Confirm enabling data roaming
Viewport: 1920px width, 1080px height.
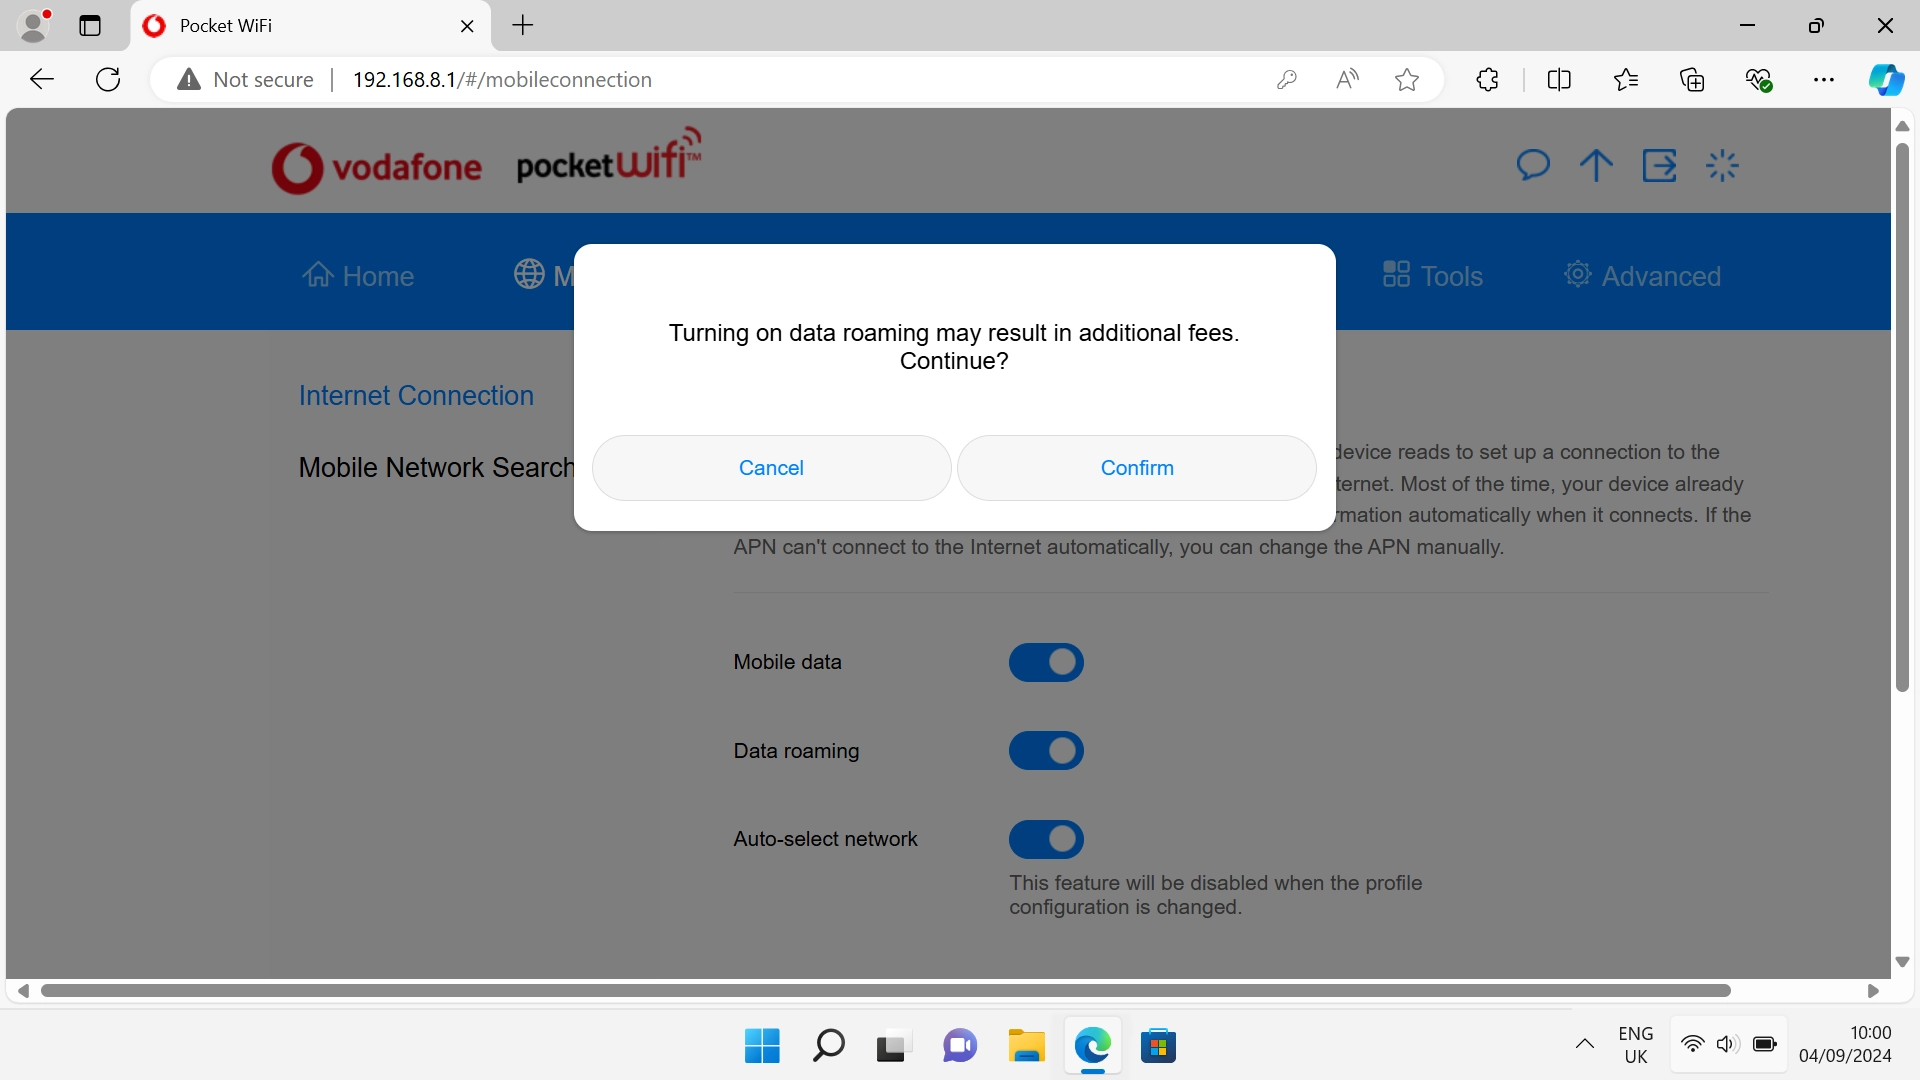[1136, 468]
